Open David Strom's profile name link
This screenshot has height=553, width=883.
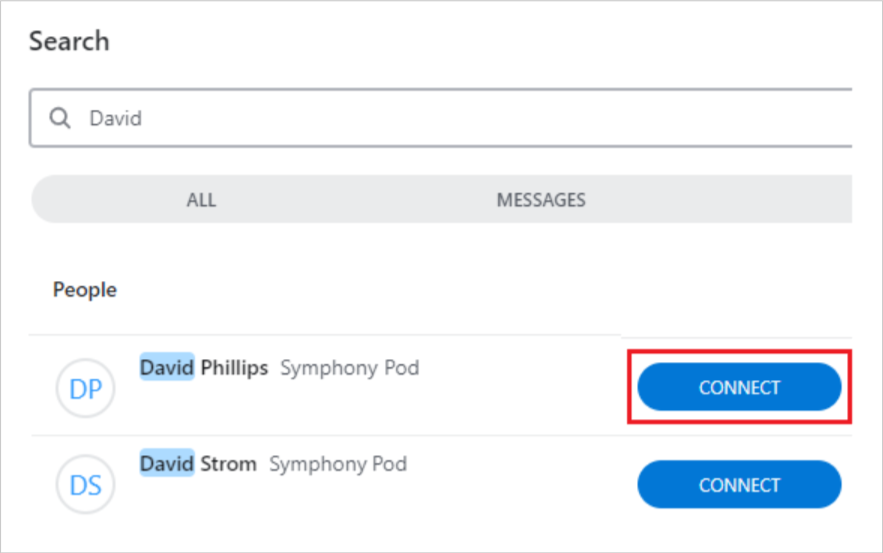click(x=198, y=464)
